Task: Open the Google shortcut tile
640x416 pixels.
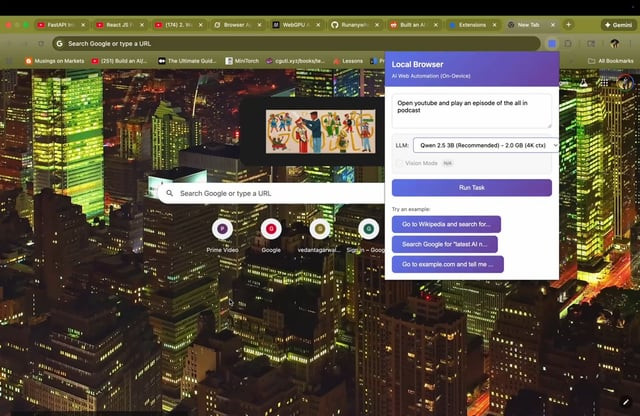Action: (x=271, y=237)
